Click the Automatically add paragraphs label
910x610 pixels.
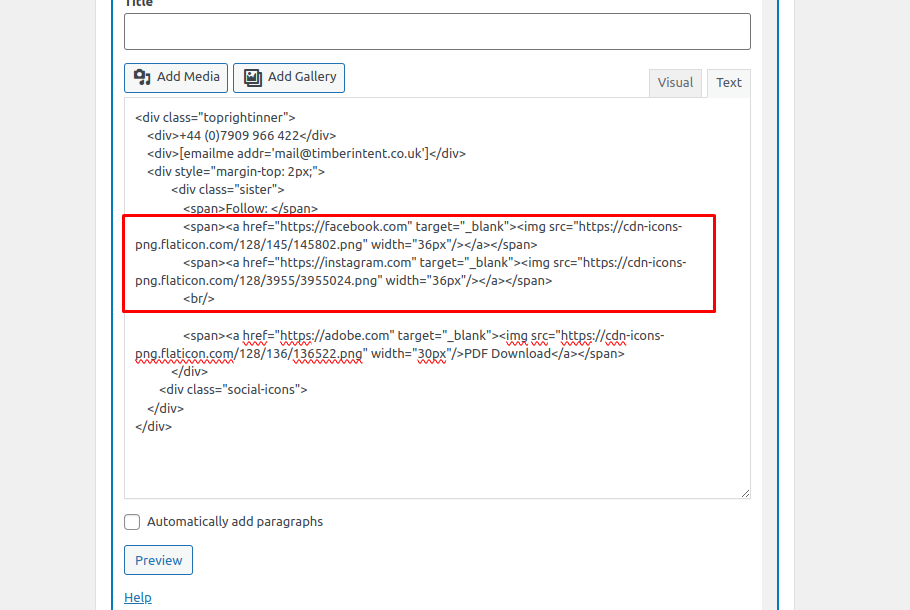pos(235,522)
